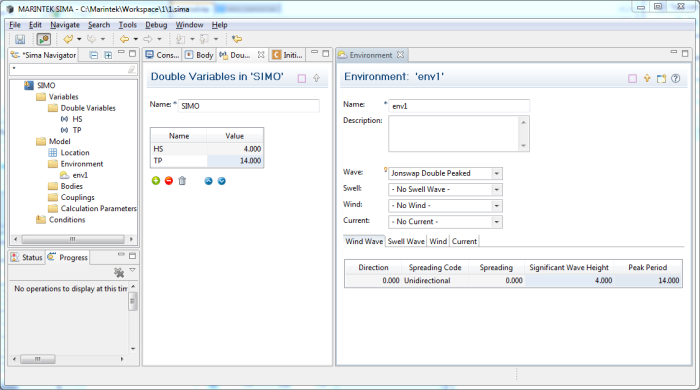Click the next annotation toolbar icon
The width and height of the screenshot is (700, 390).
[180, 39]
